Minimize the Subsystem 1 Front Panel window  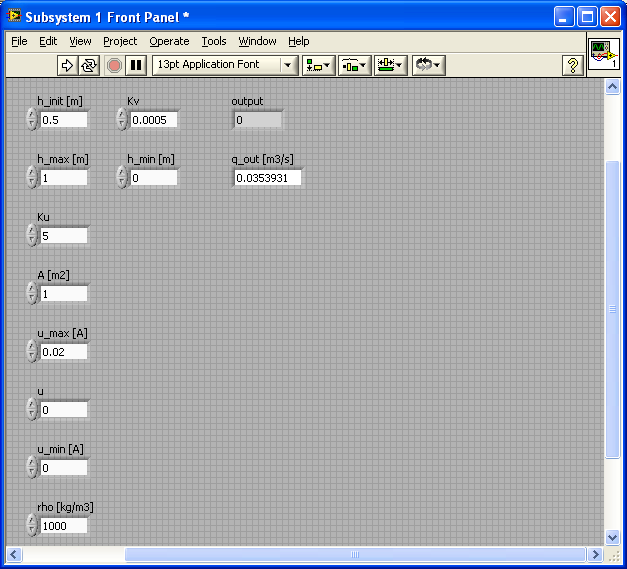(563, 17)
